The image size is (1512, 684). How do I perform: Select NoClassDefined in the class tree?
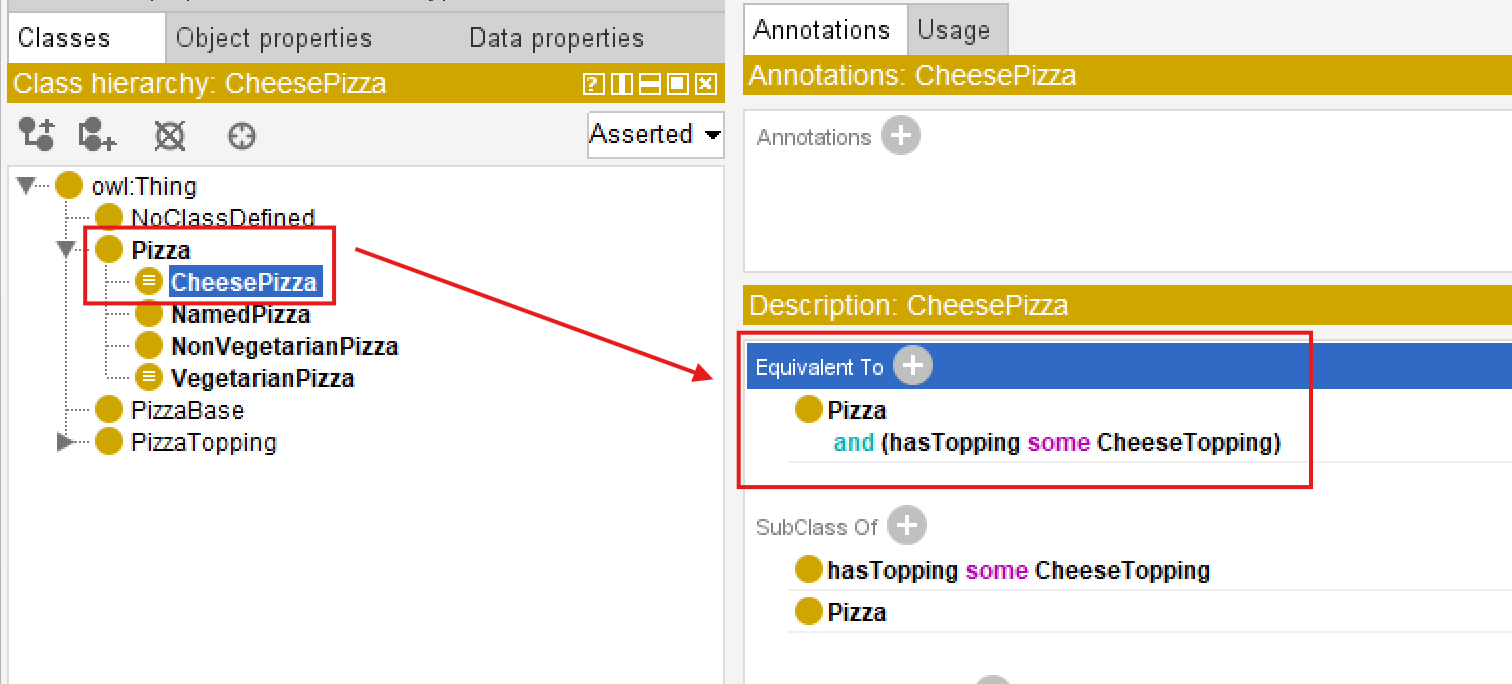[223, 218]
